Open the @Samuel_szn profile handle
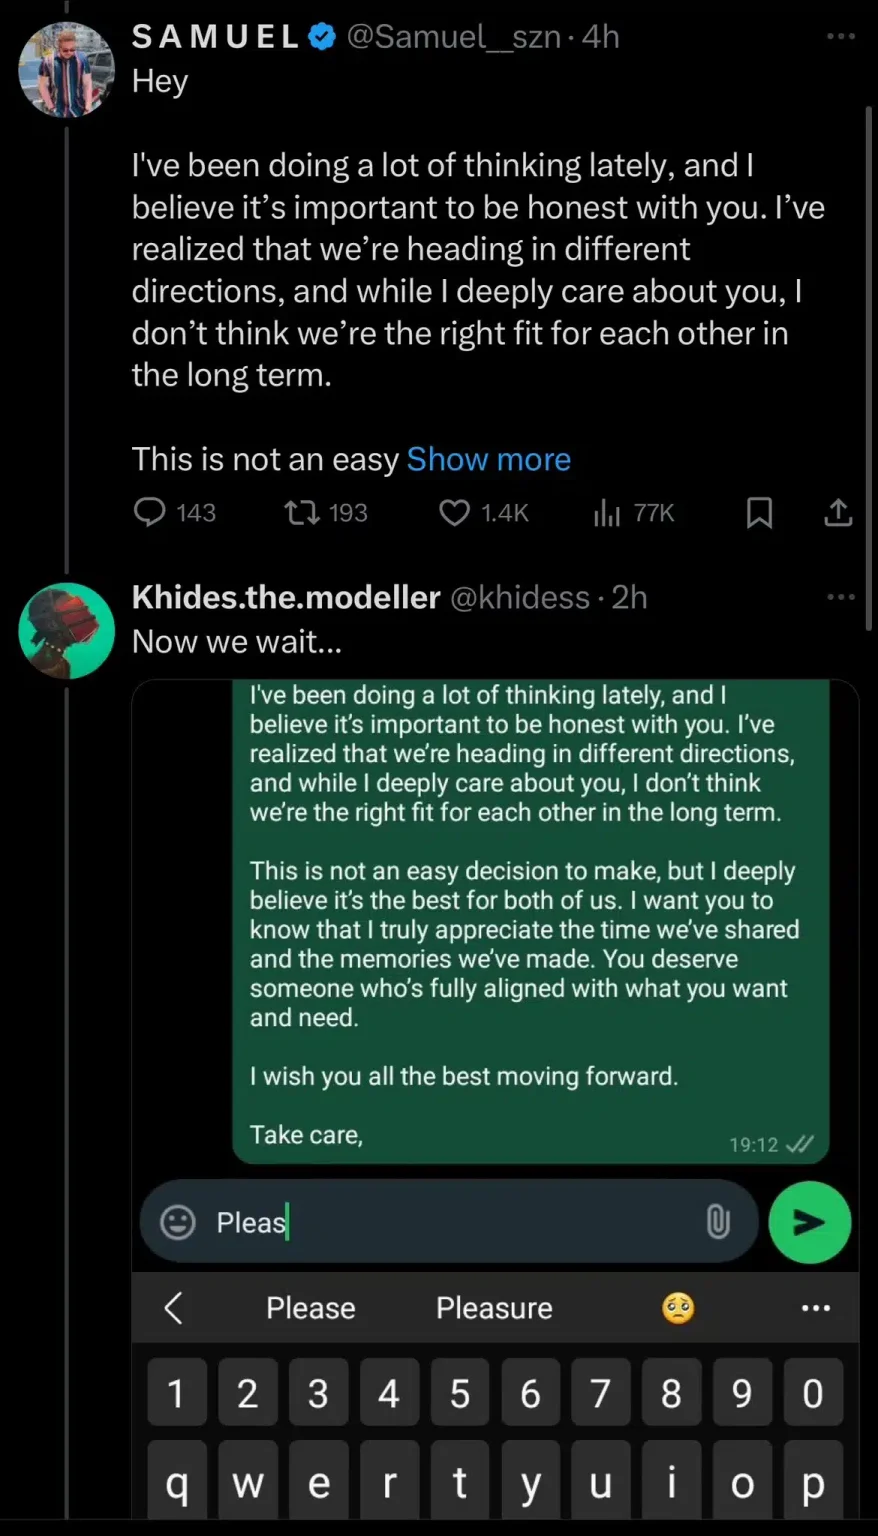 pos(452,37)
